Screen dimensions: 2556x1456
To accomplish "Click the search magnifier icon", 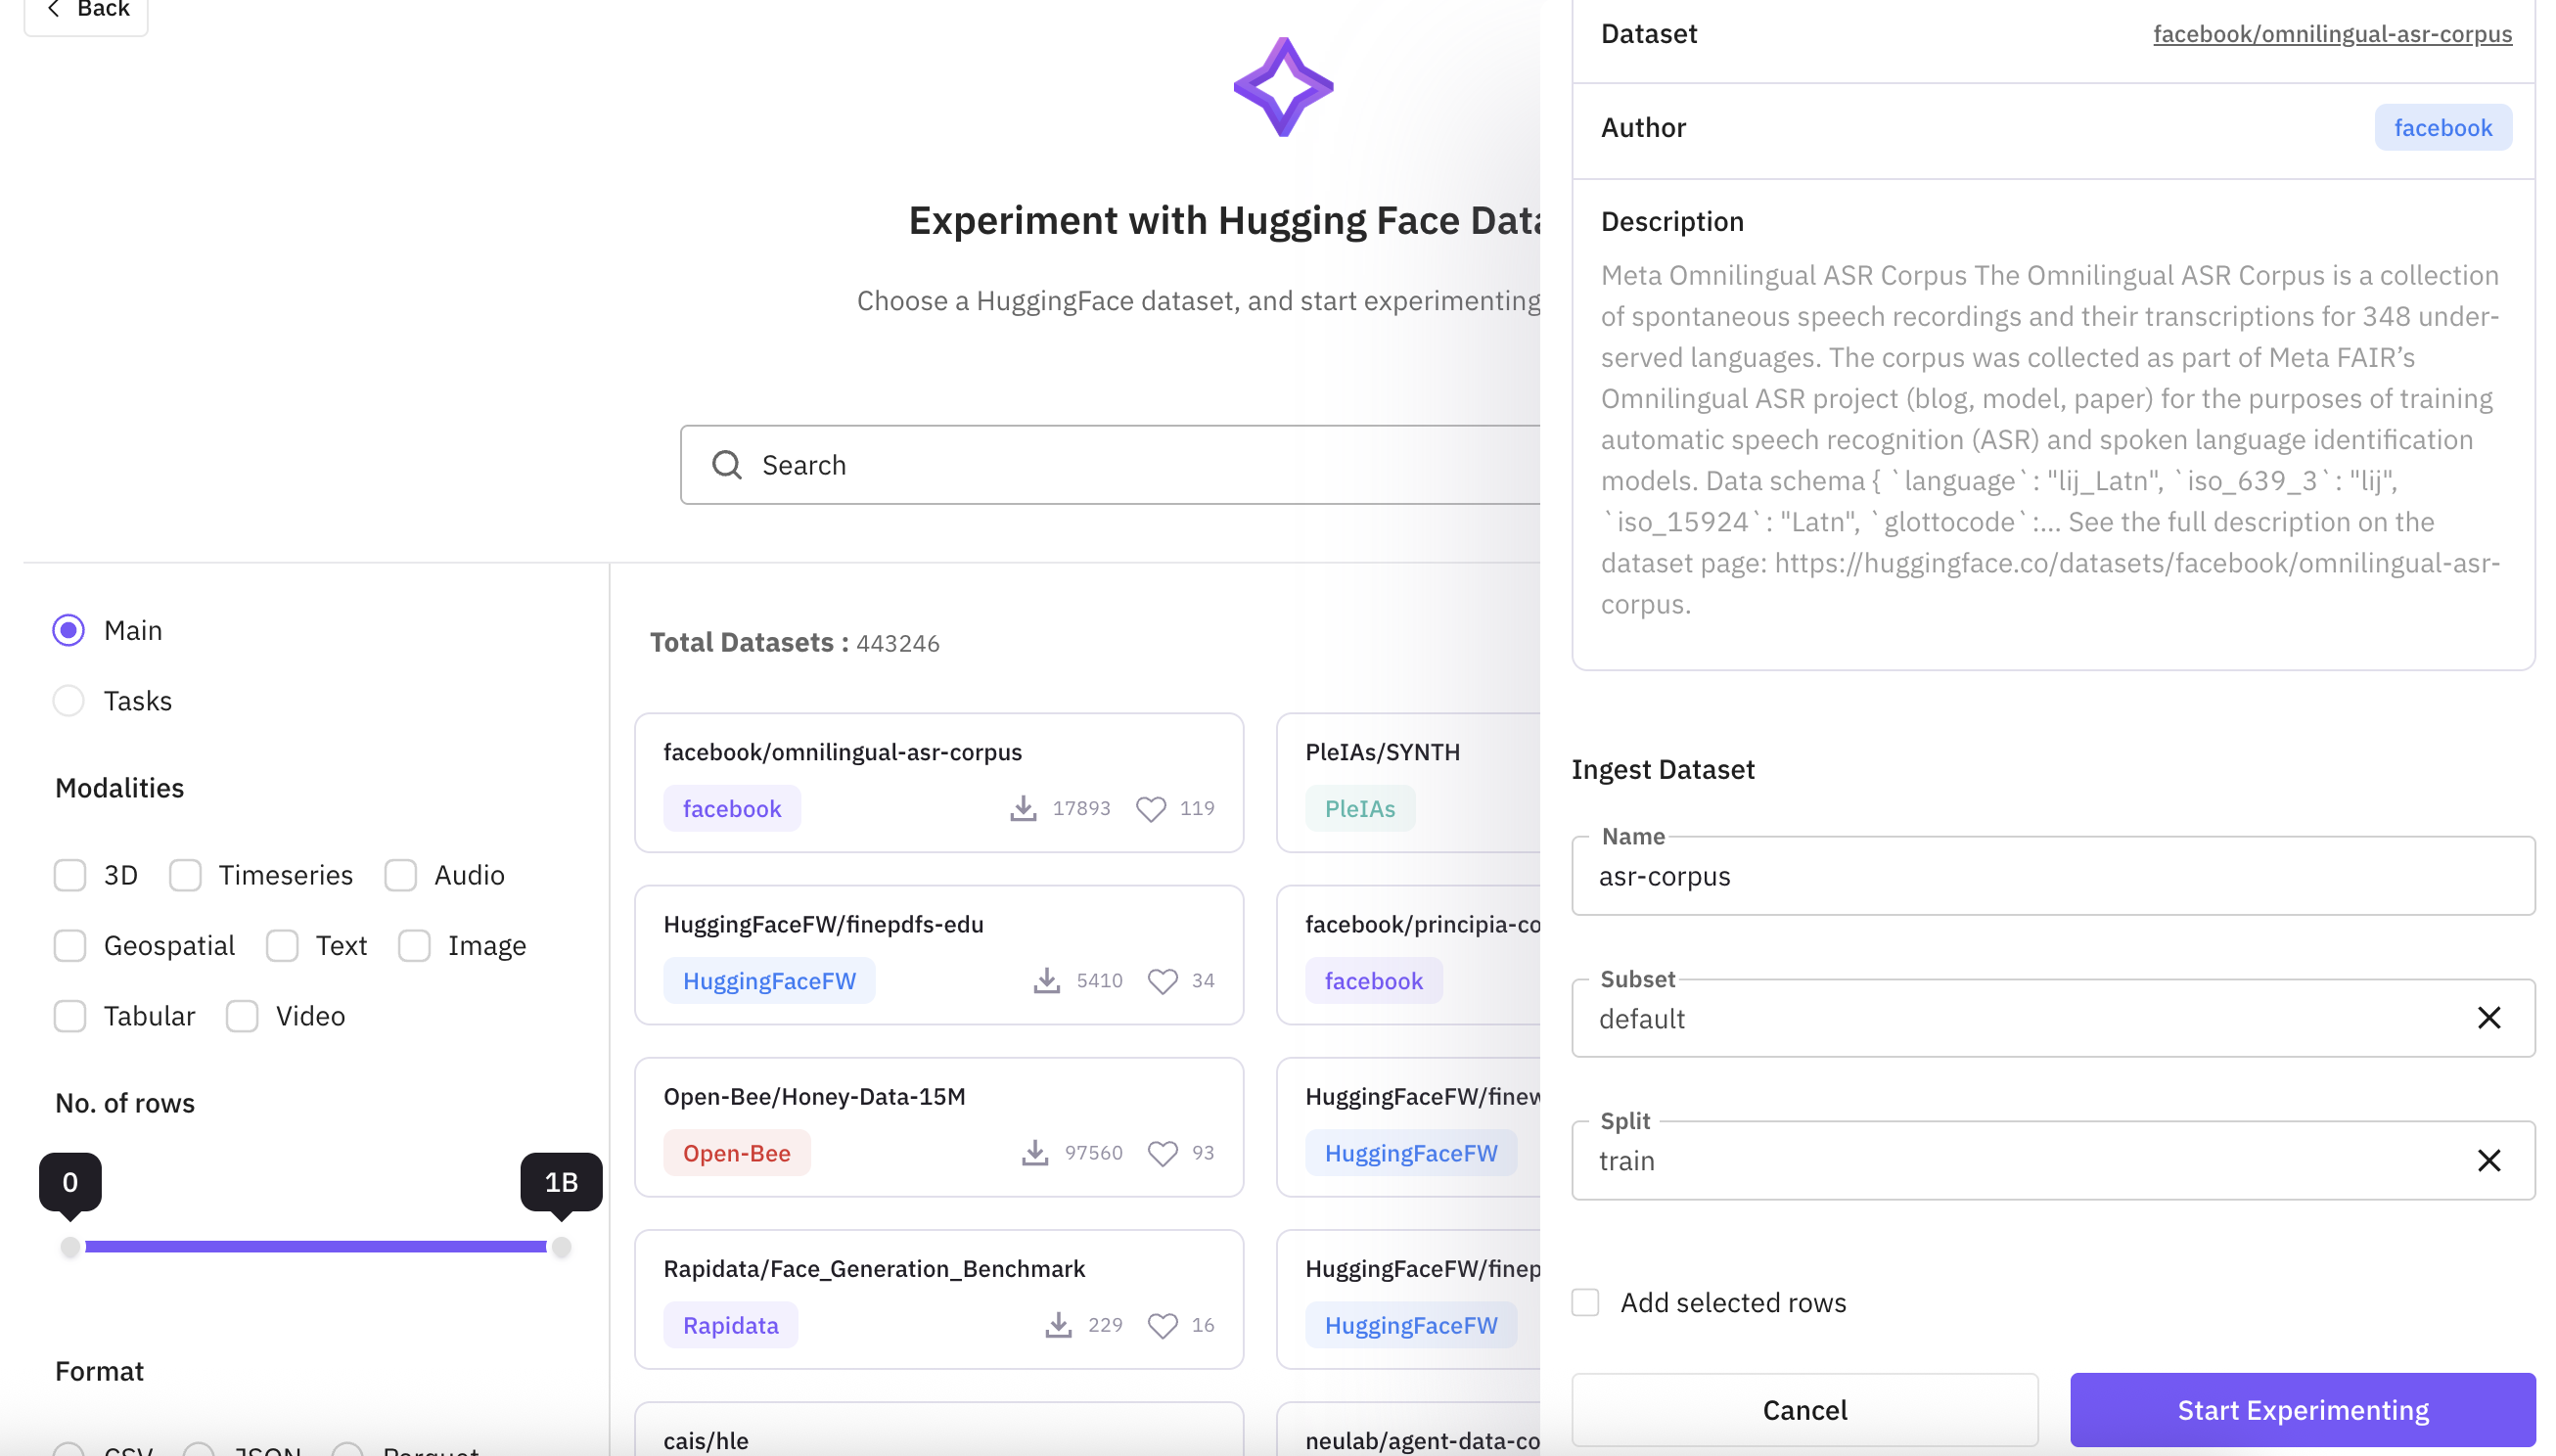I will 727,465.
